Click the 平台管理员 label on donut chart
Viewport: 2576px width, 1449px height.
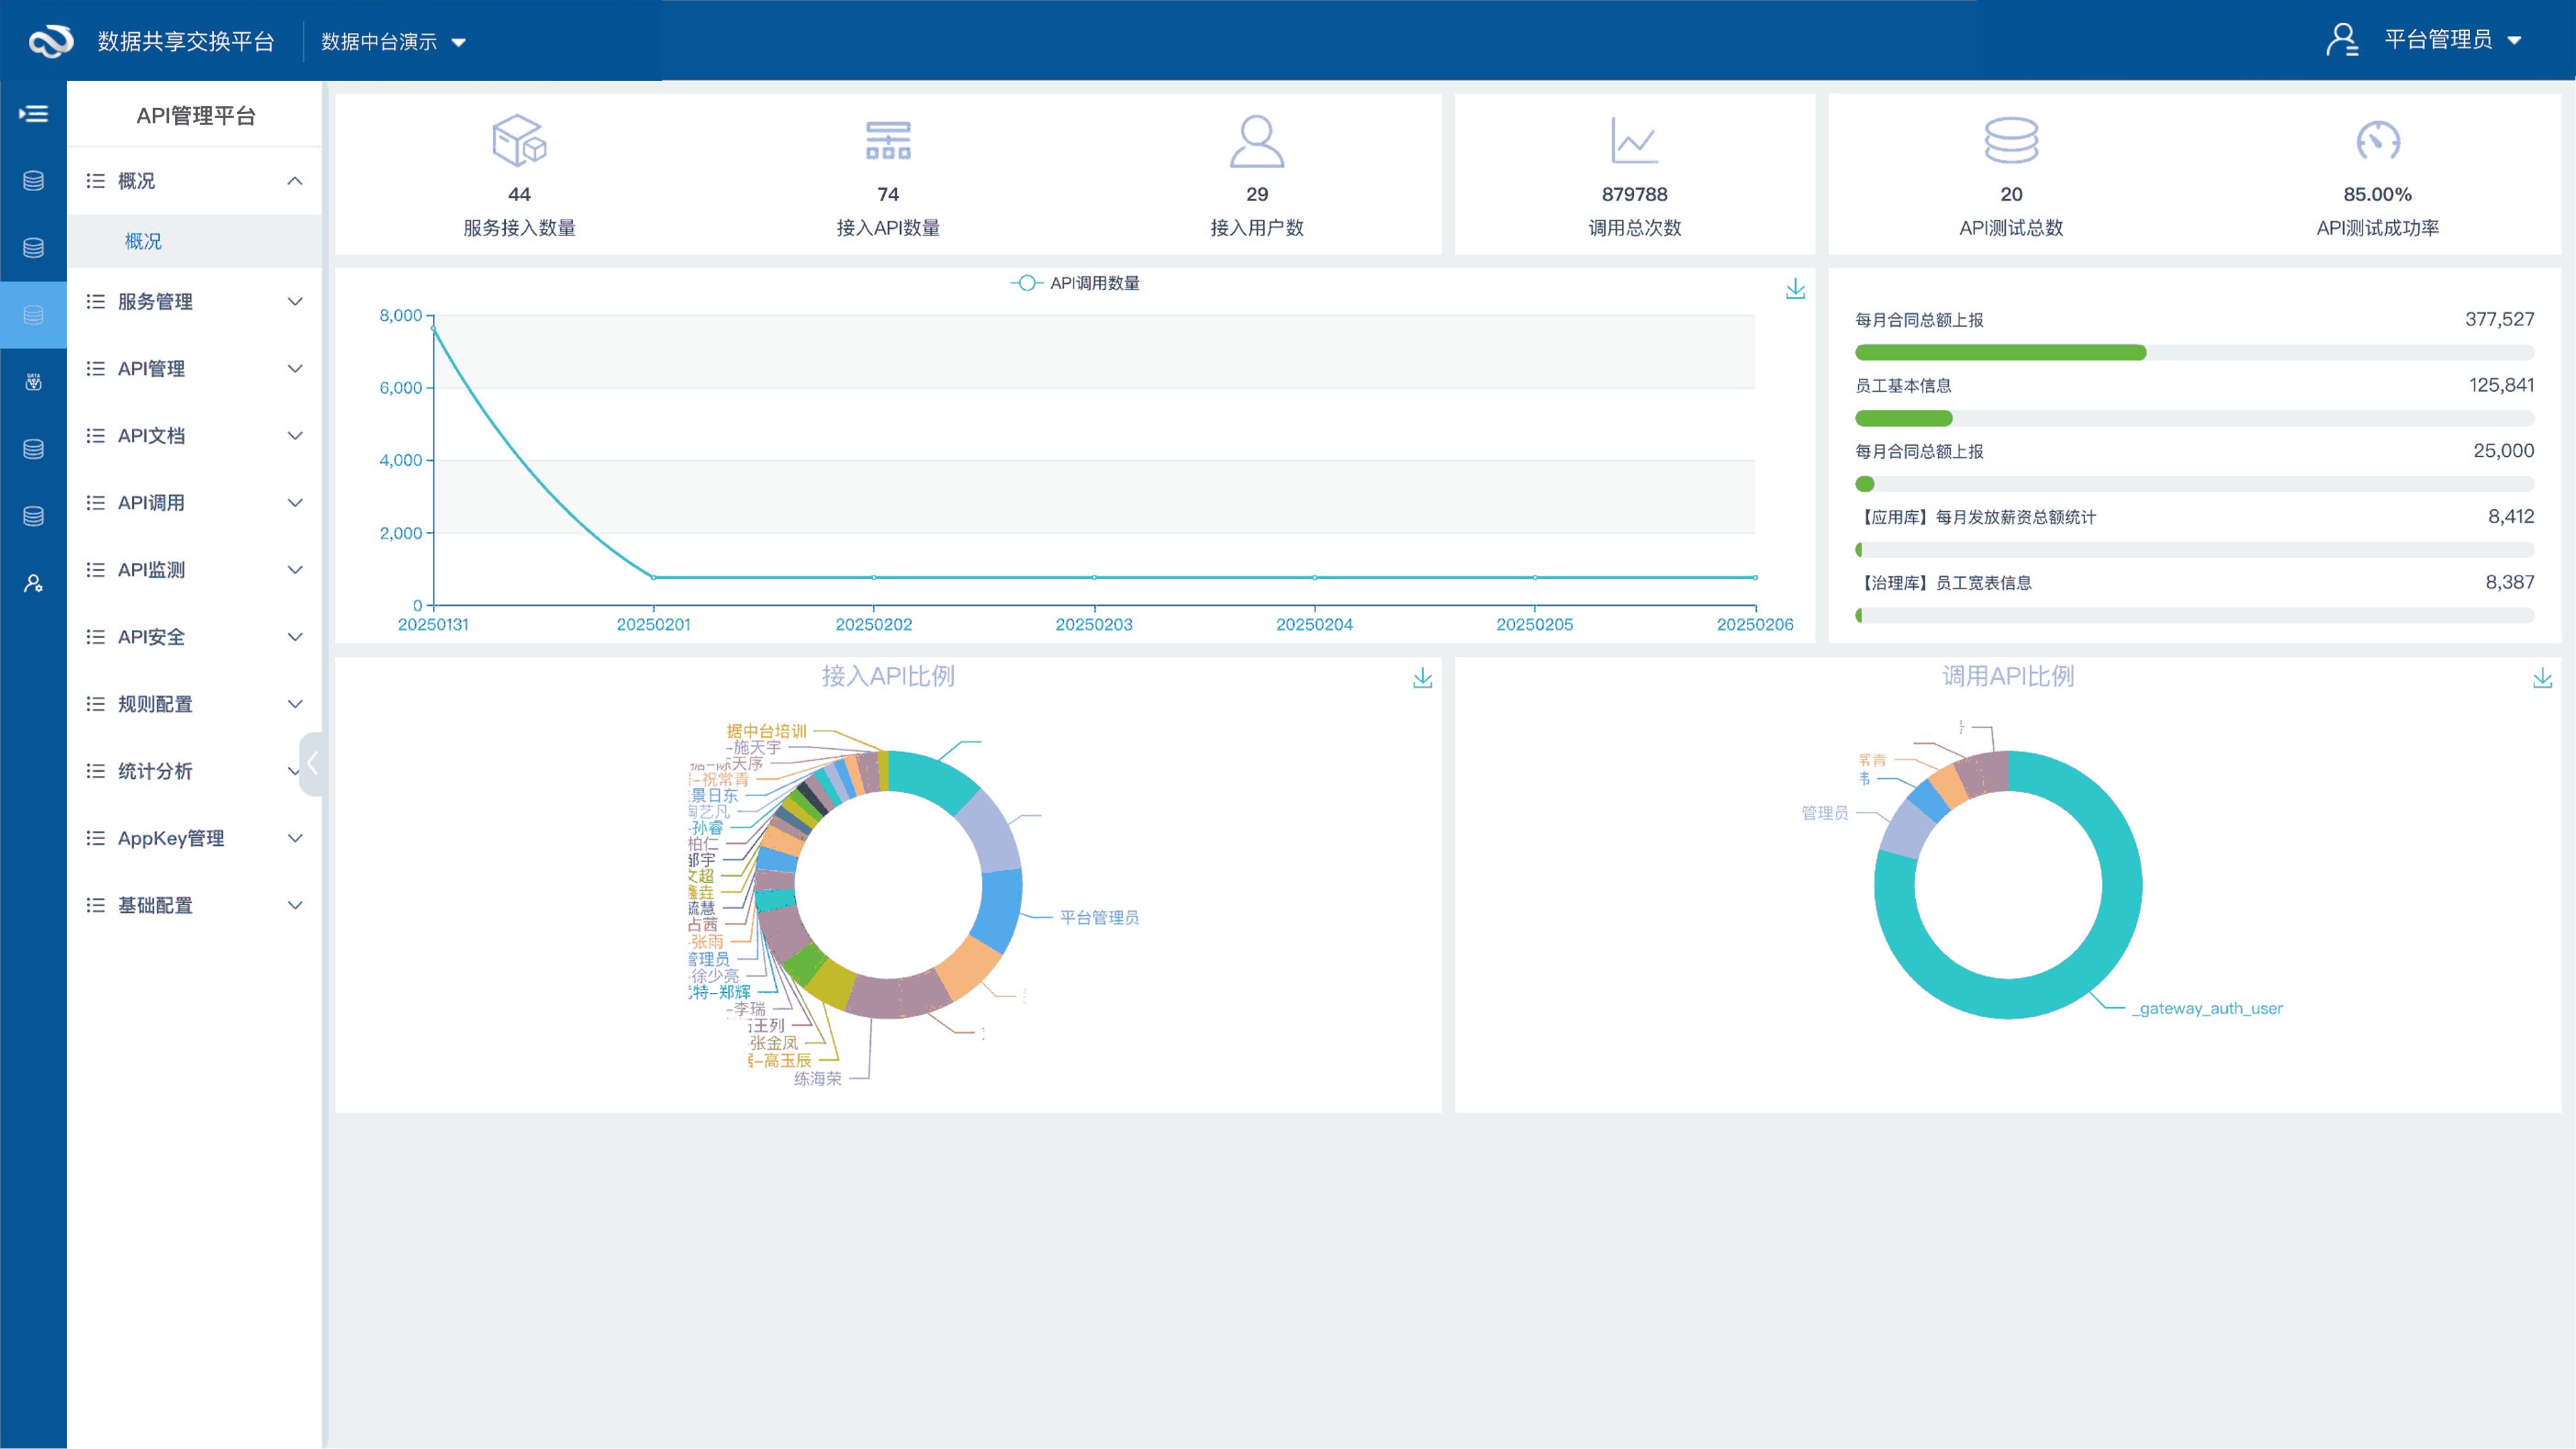tap(1099, 917)
